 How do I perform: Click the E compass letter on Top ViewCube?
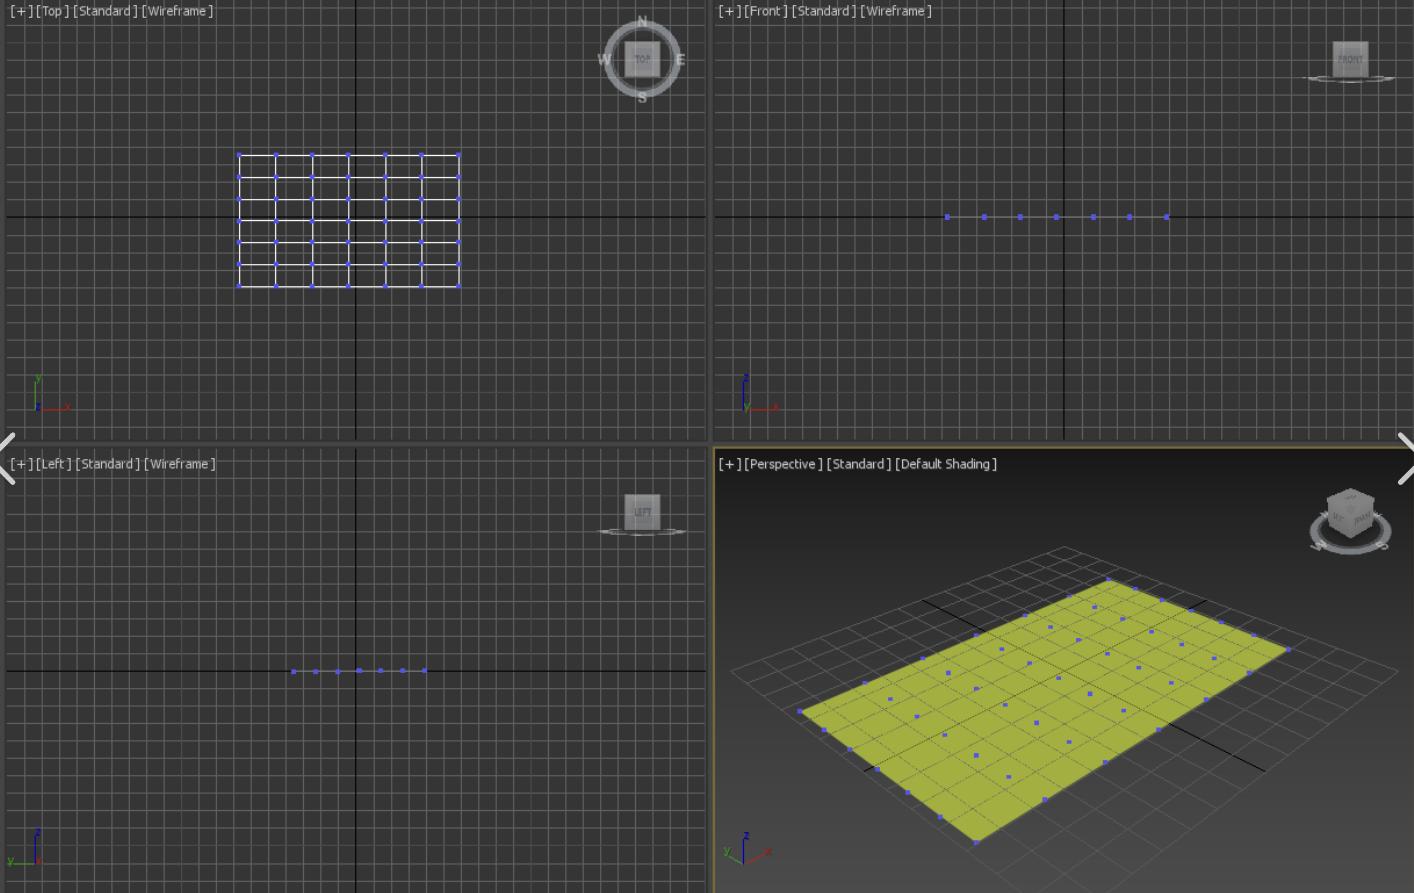coord(680,60)
